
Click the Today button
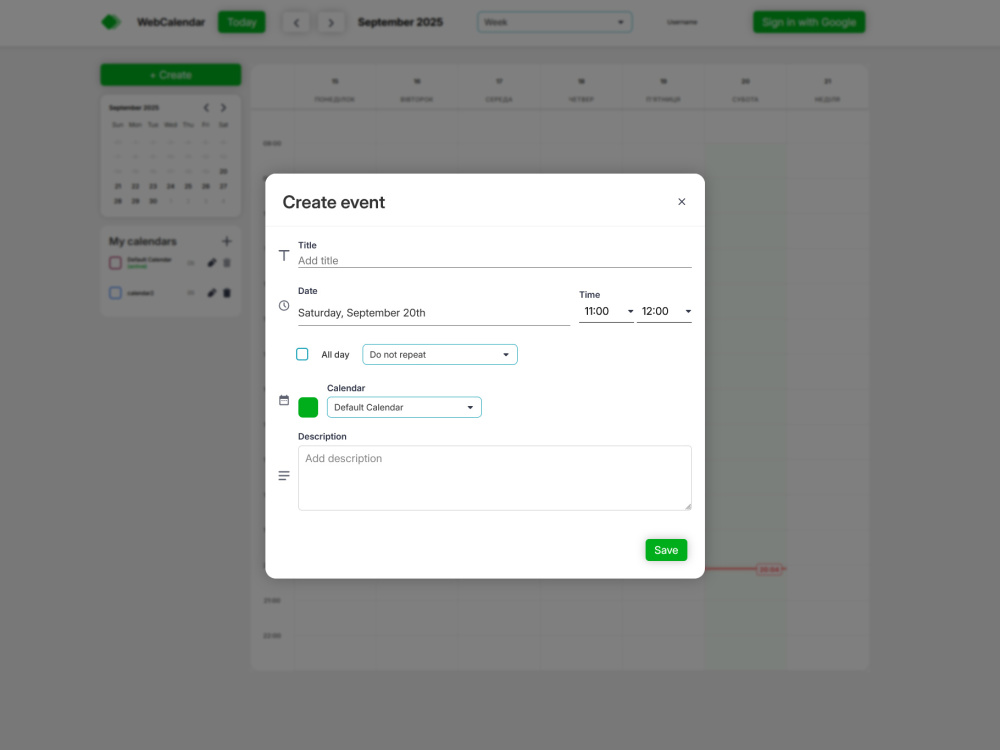point(241,22)
